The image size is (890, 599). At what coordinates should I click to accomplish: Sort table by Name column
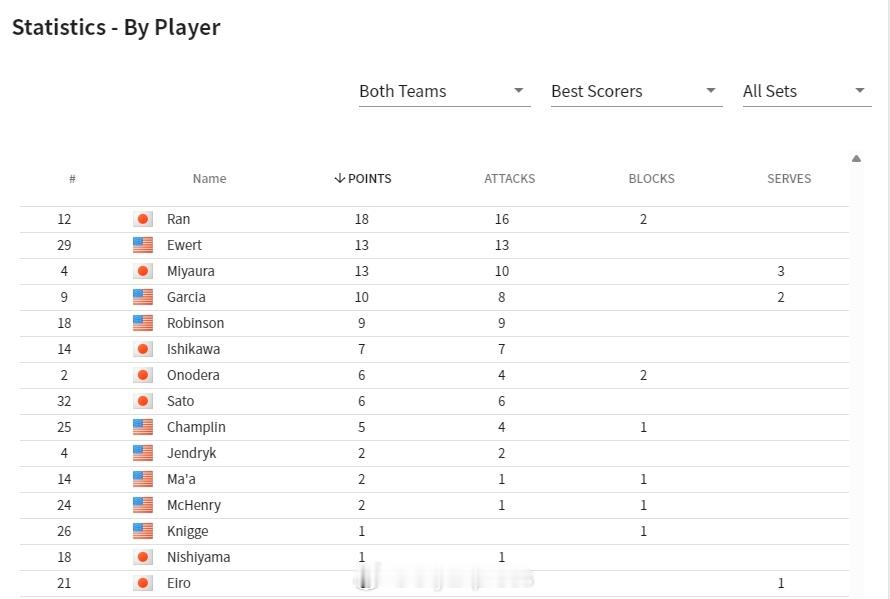point(209,179)
